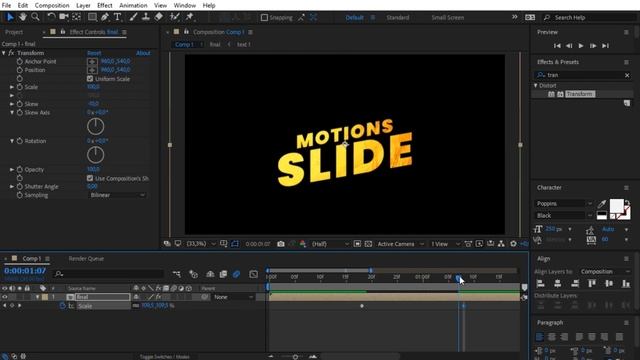This screenshot has height=360, width=640.
Task: Toggle Use Composition's Shutter Angle checkbox
Action: (90, 178)
